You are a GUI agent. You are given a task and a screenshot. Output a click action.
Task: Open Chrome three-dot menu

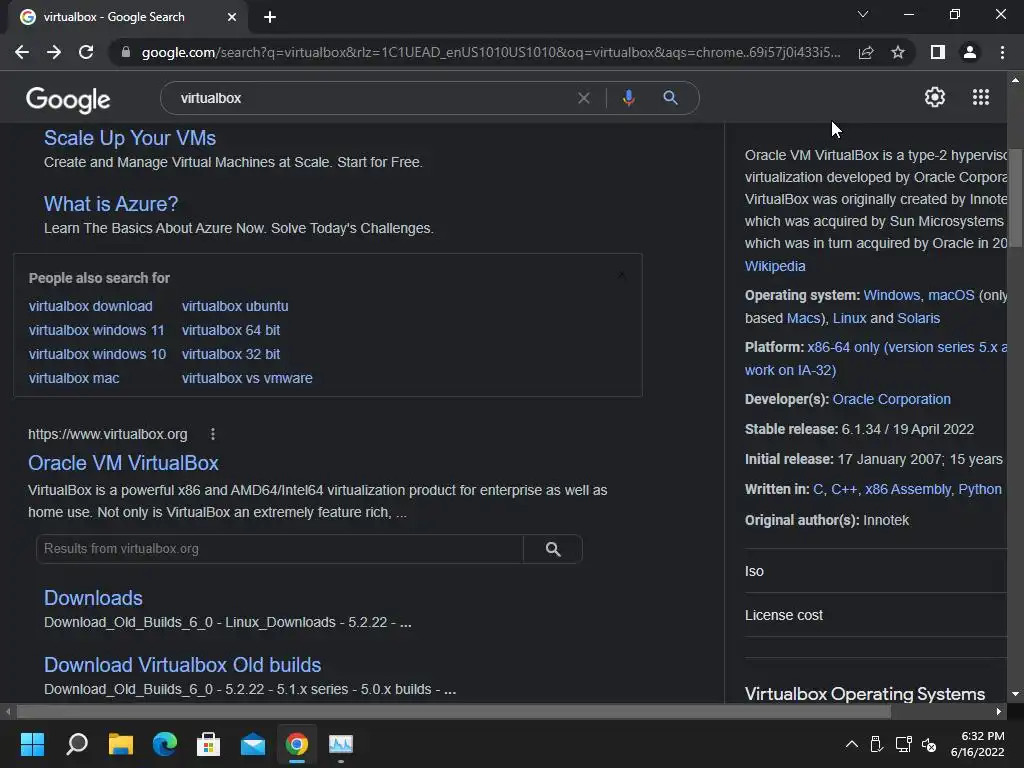tap(1002, 52)
